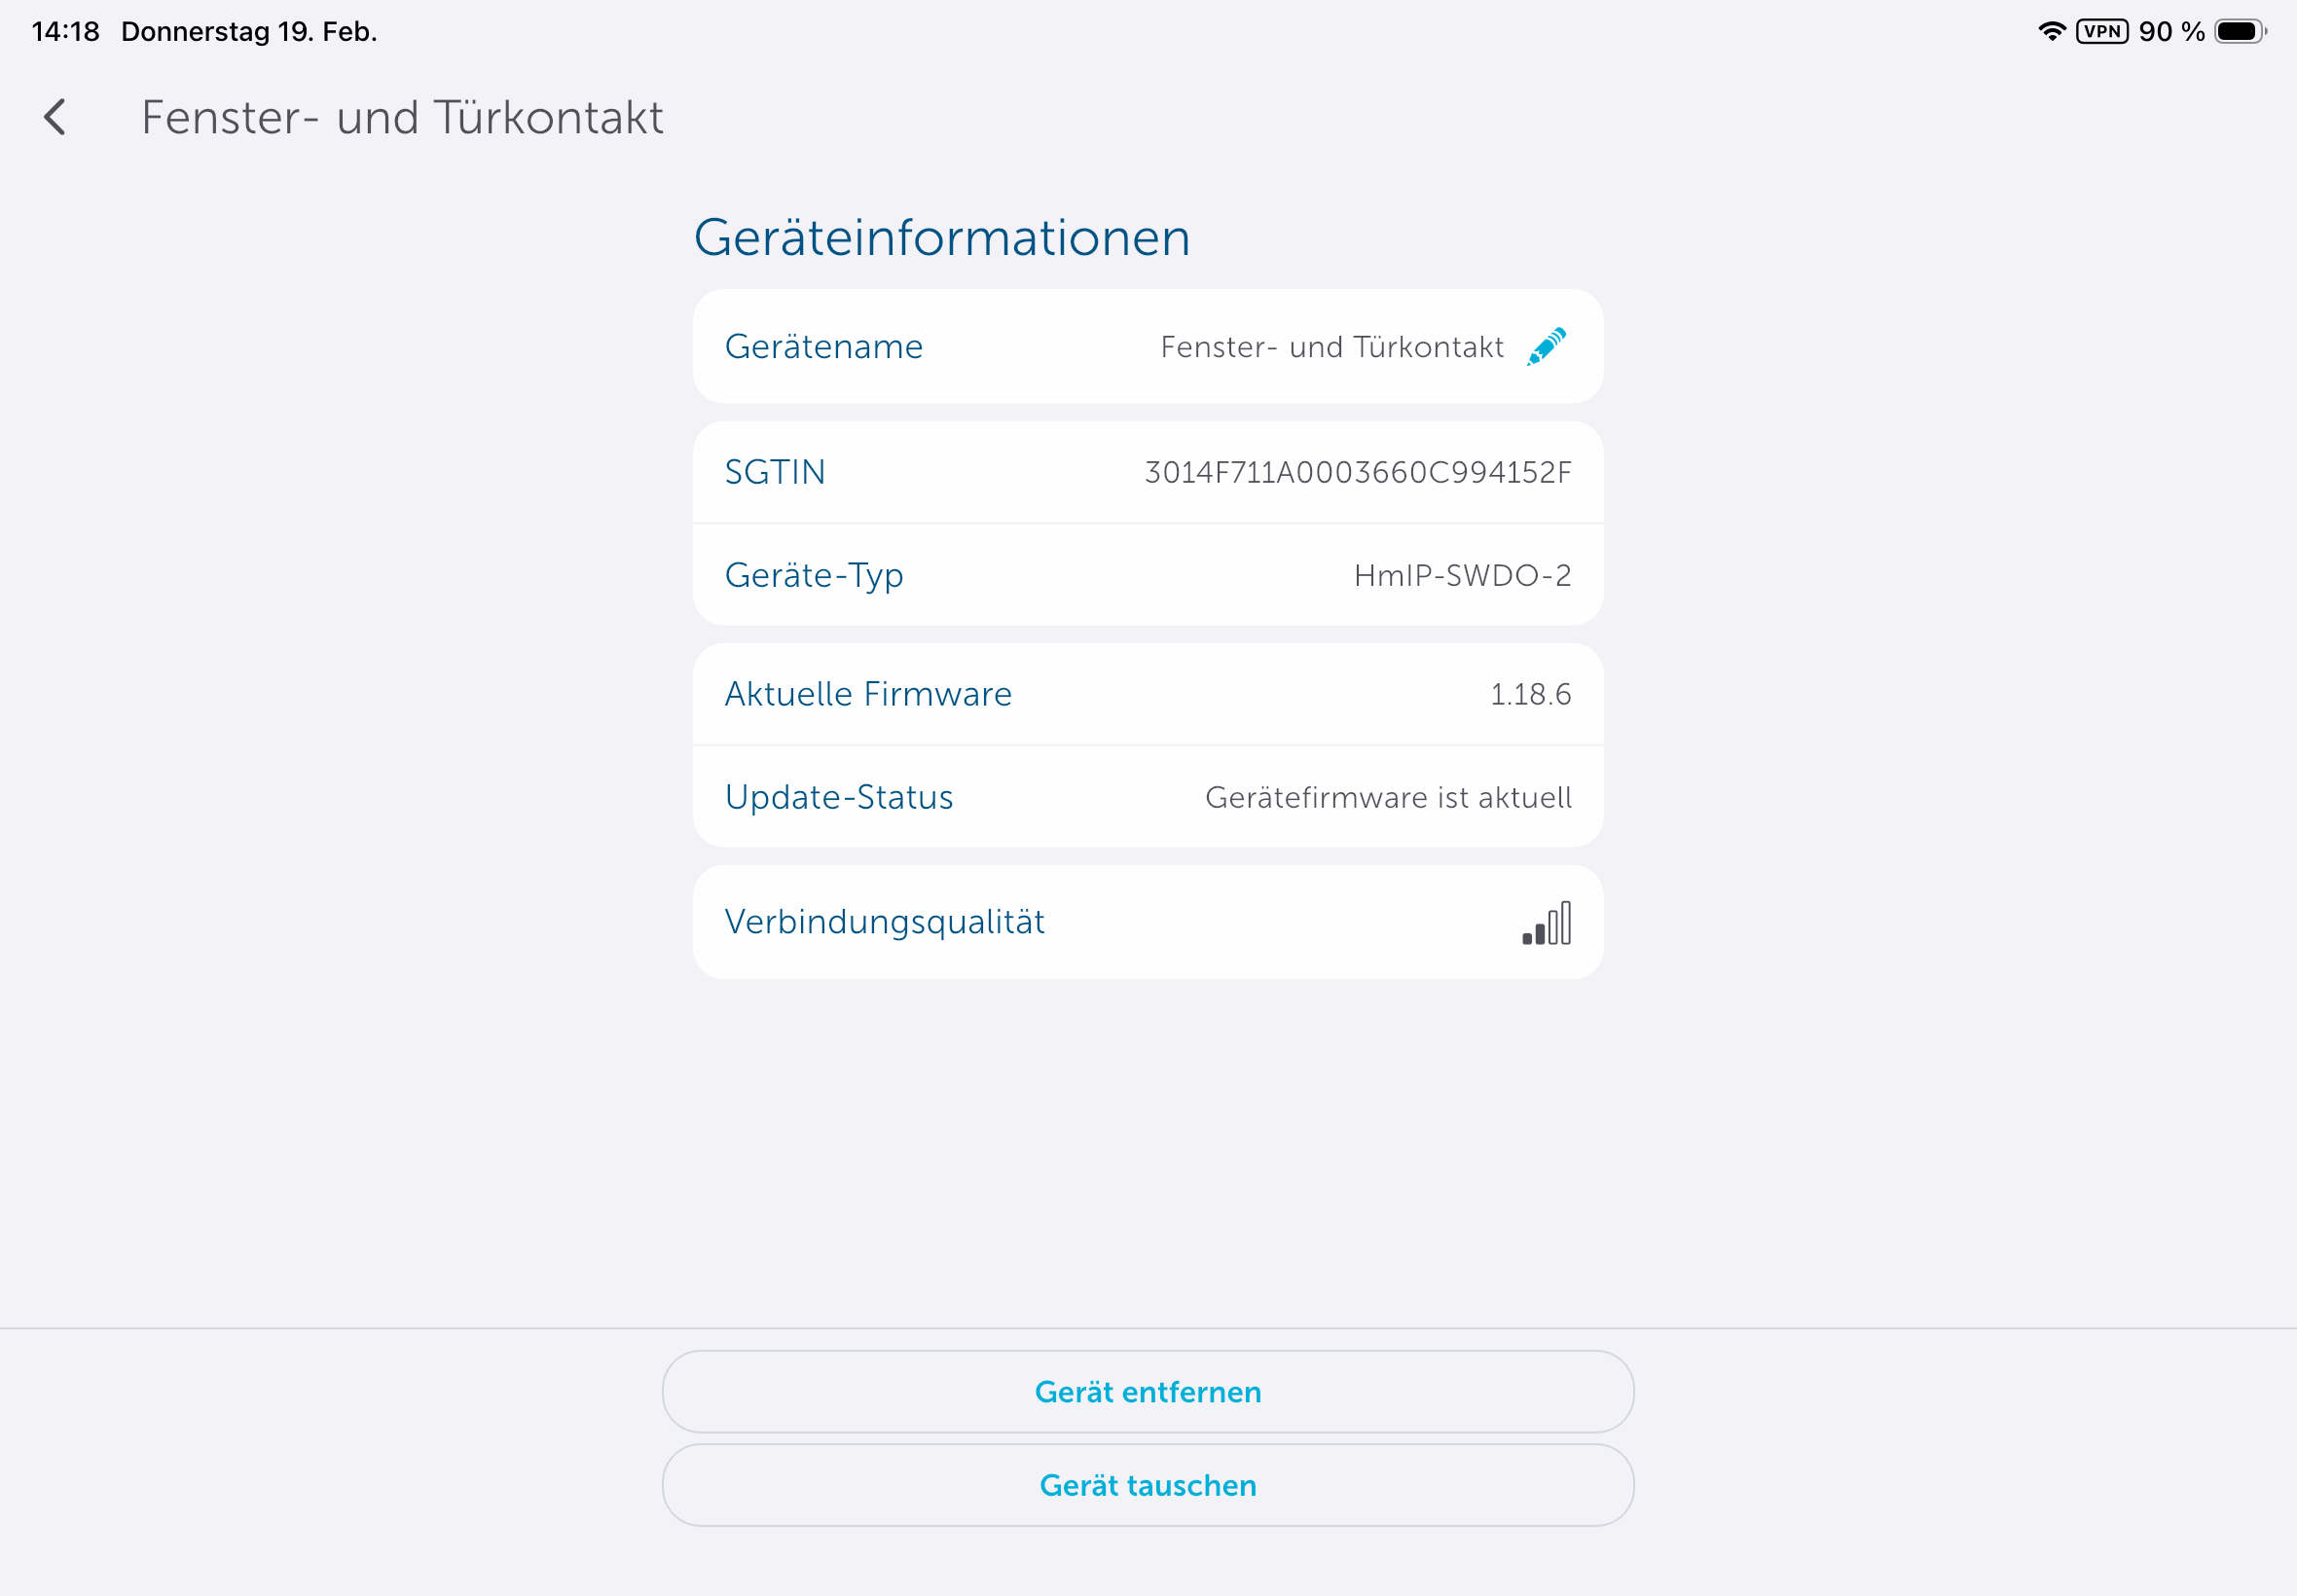Tap the battery icon in status bar

click(x=2239, y=31)
